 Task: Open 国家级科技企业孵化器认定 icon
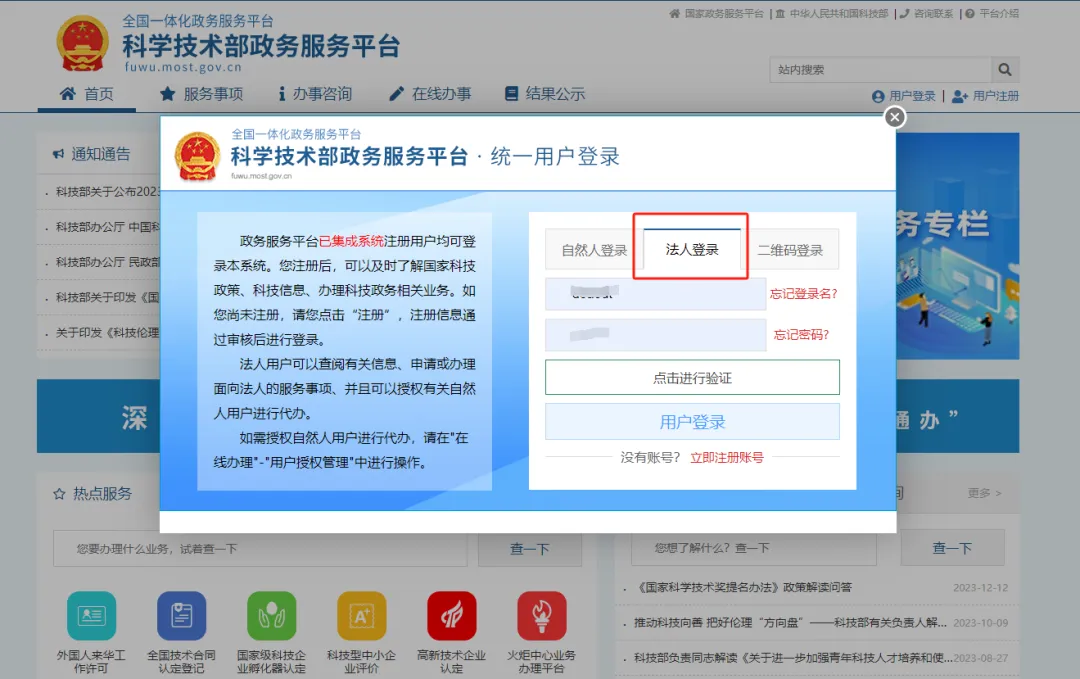(x=271, y=616)
